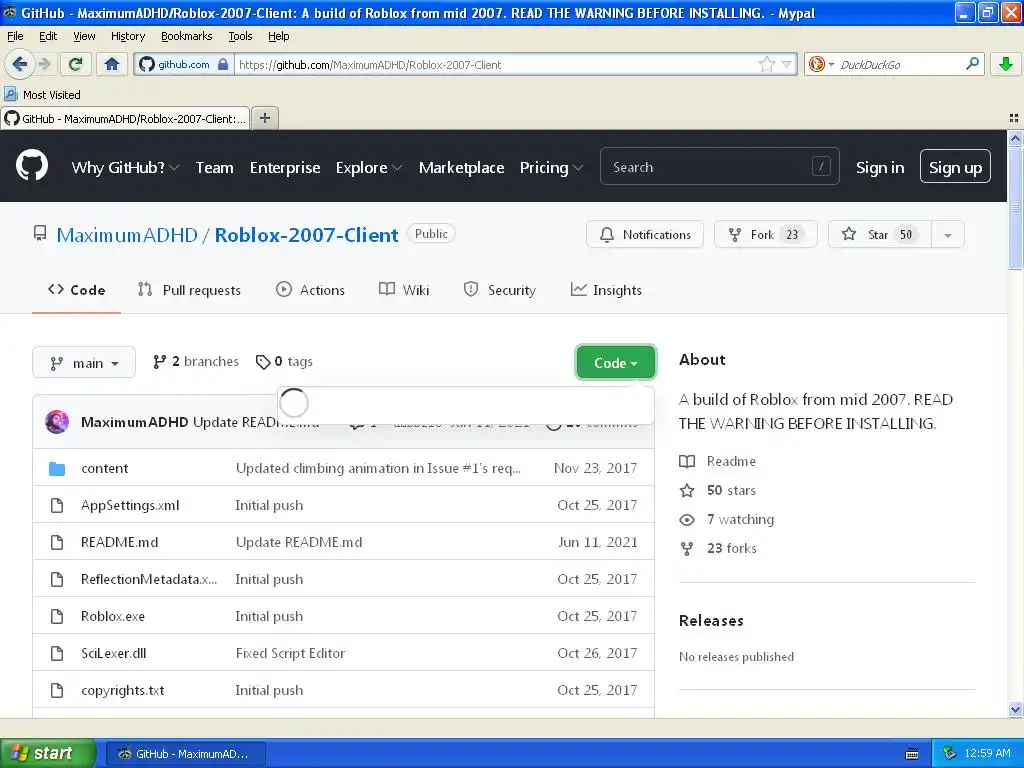Click the GitHub octocat logo

(x=32, y=166)
